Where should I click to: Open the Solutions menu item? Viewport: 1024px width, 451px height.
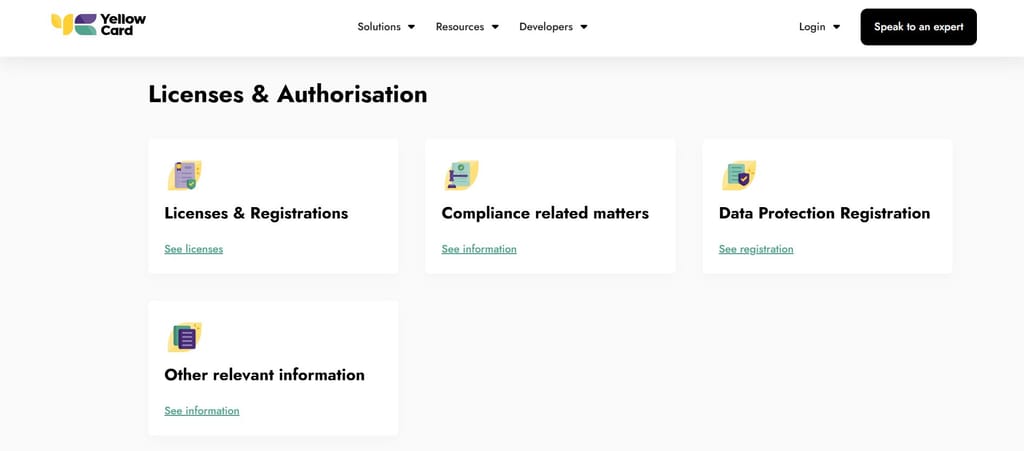click(379, 27)
